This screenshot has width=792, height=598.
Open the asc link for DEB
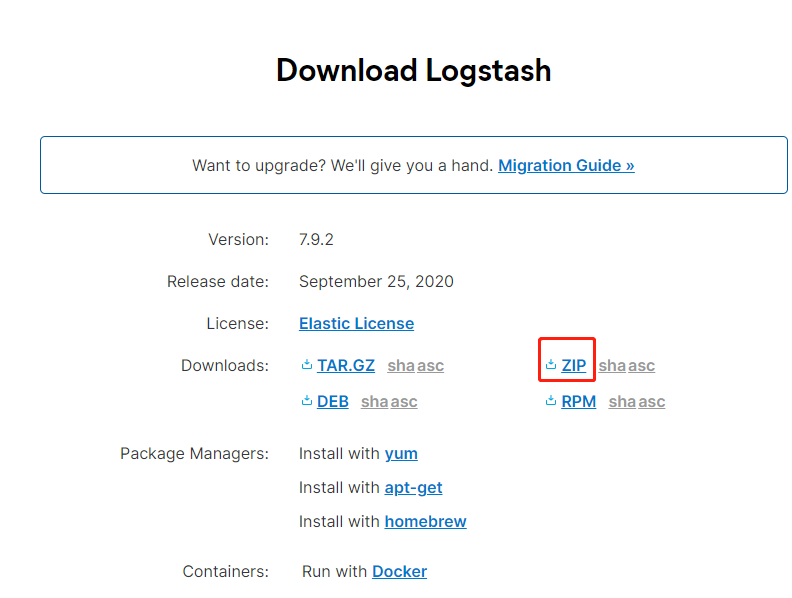coord(404,402)
